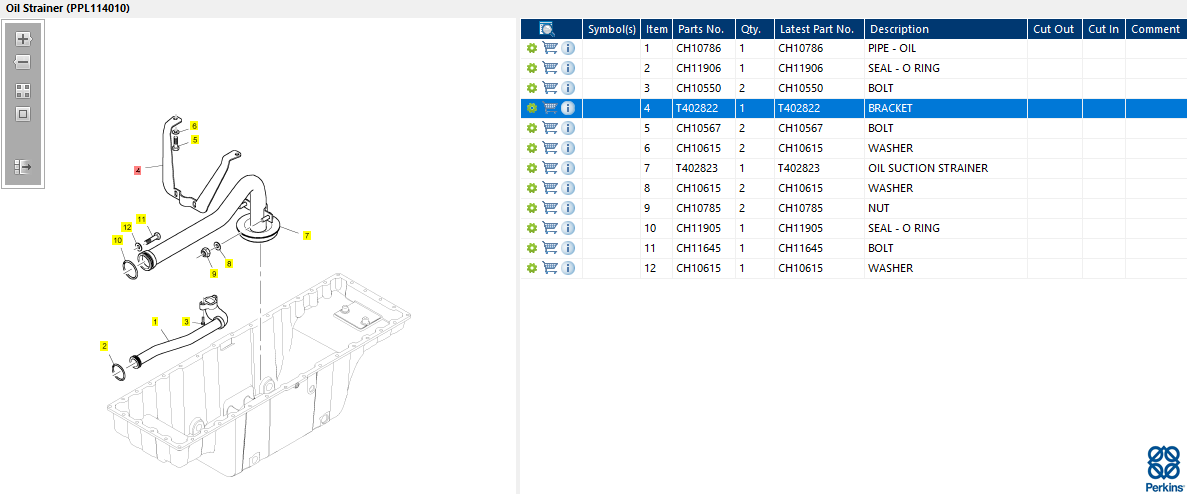Viewport: 1187px width, 494px height.
Task: Select callout 8 on the diagram
Action: 229,263
